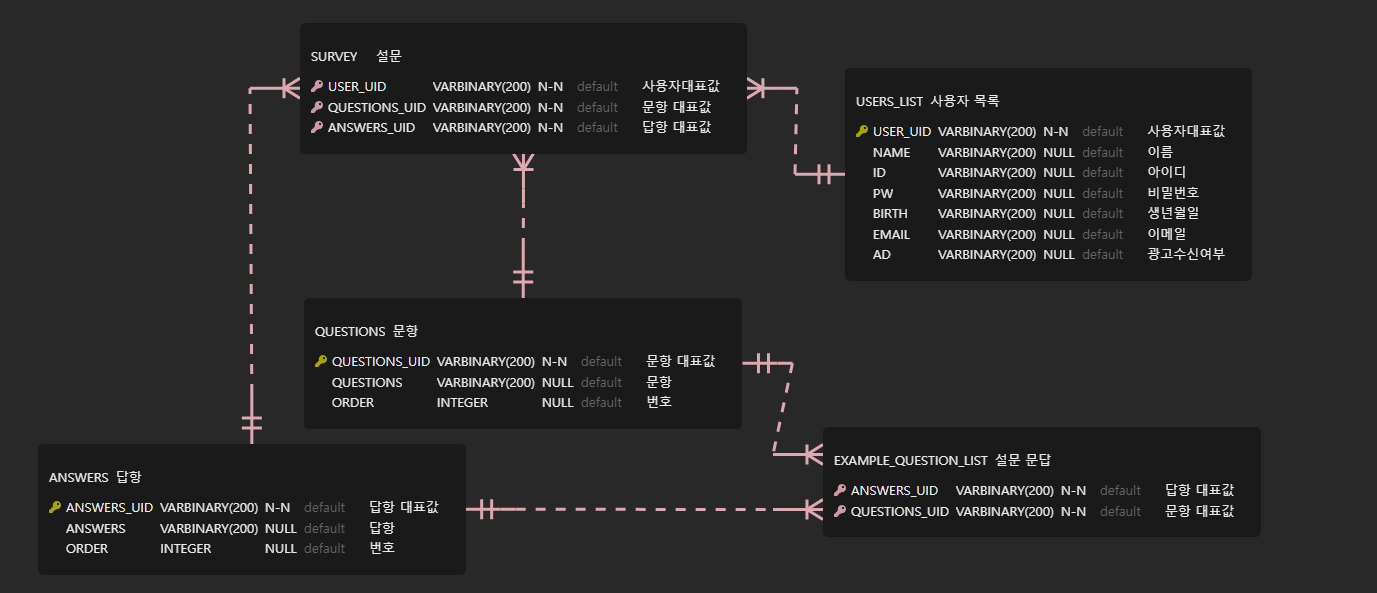Toggle NULL constraint on the NAME column

click(x=1059, y=152)
